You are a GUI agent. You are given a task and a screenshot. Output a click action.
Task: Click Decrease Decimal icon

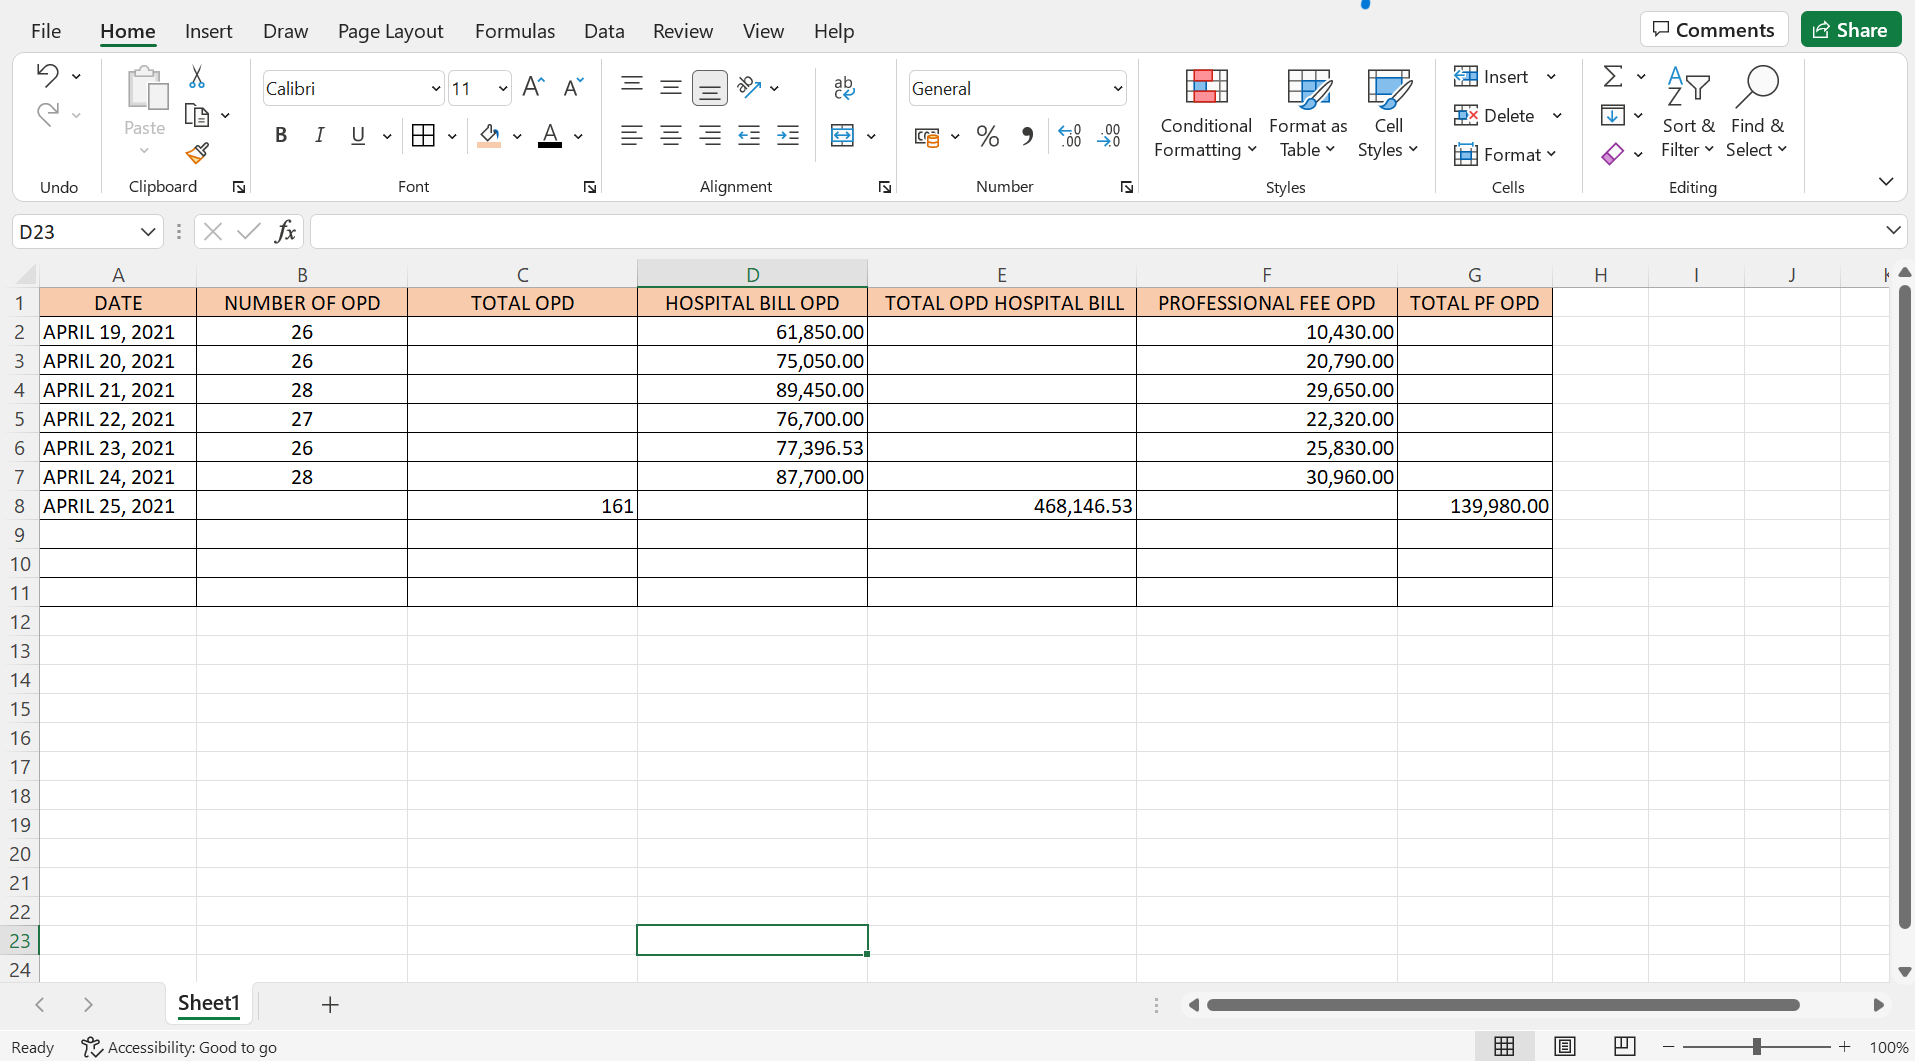(x=1109, y=136)
